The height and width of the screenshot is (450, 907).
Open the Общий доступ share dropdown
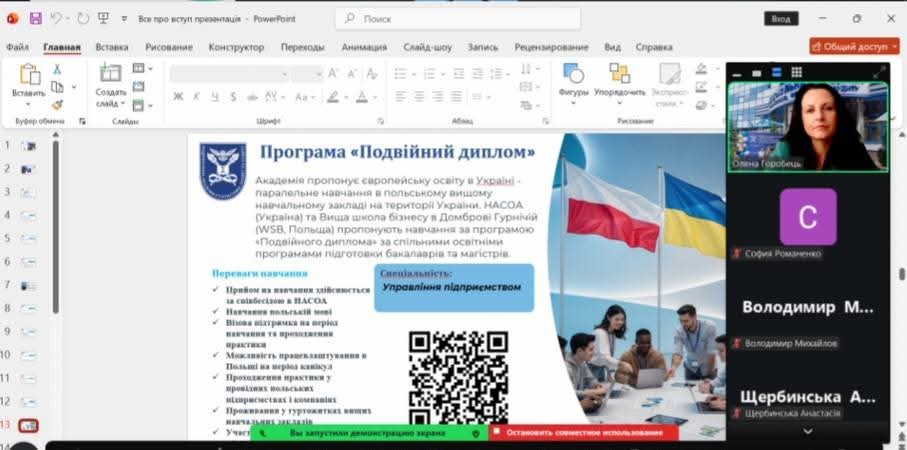coord(853,46)
